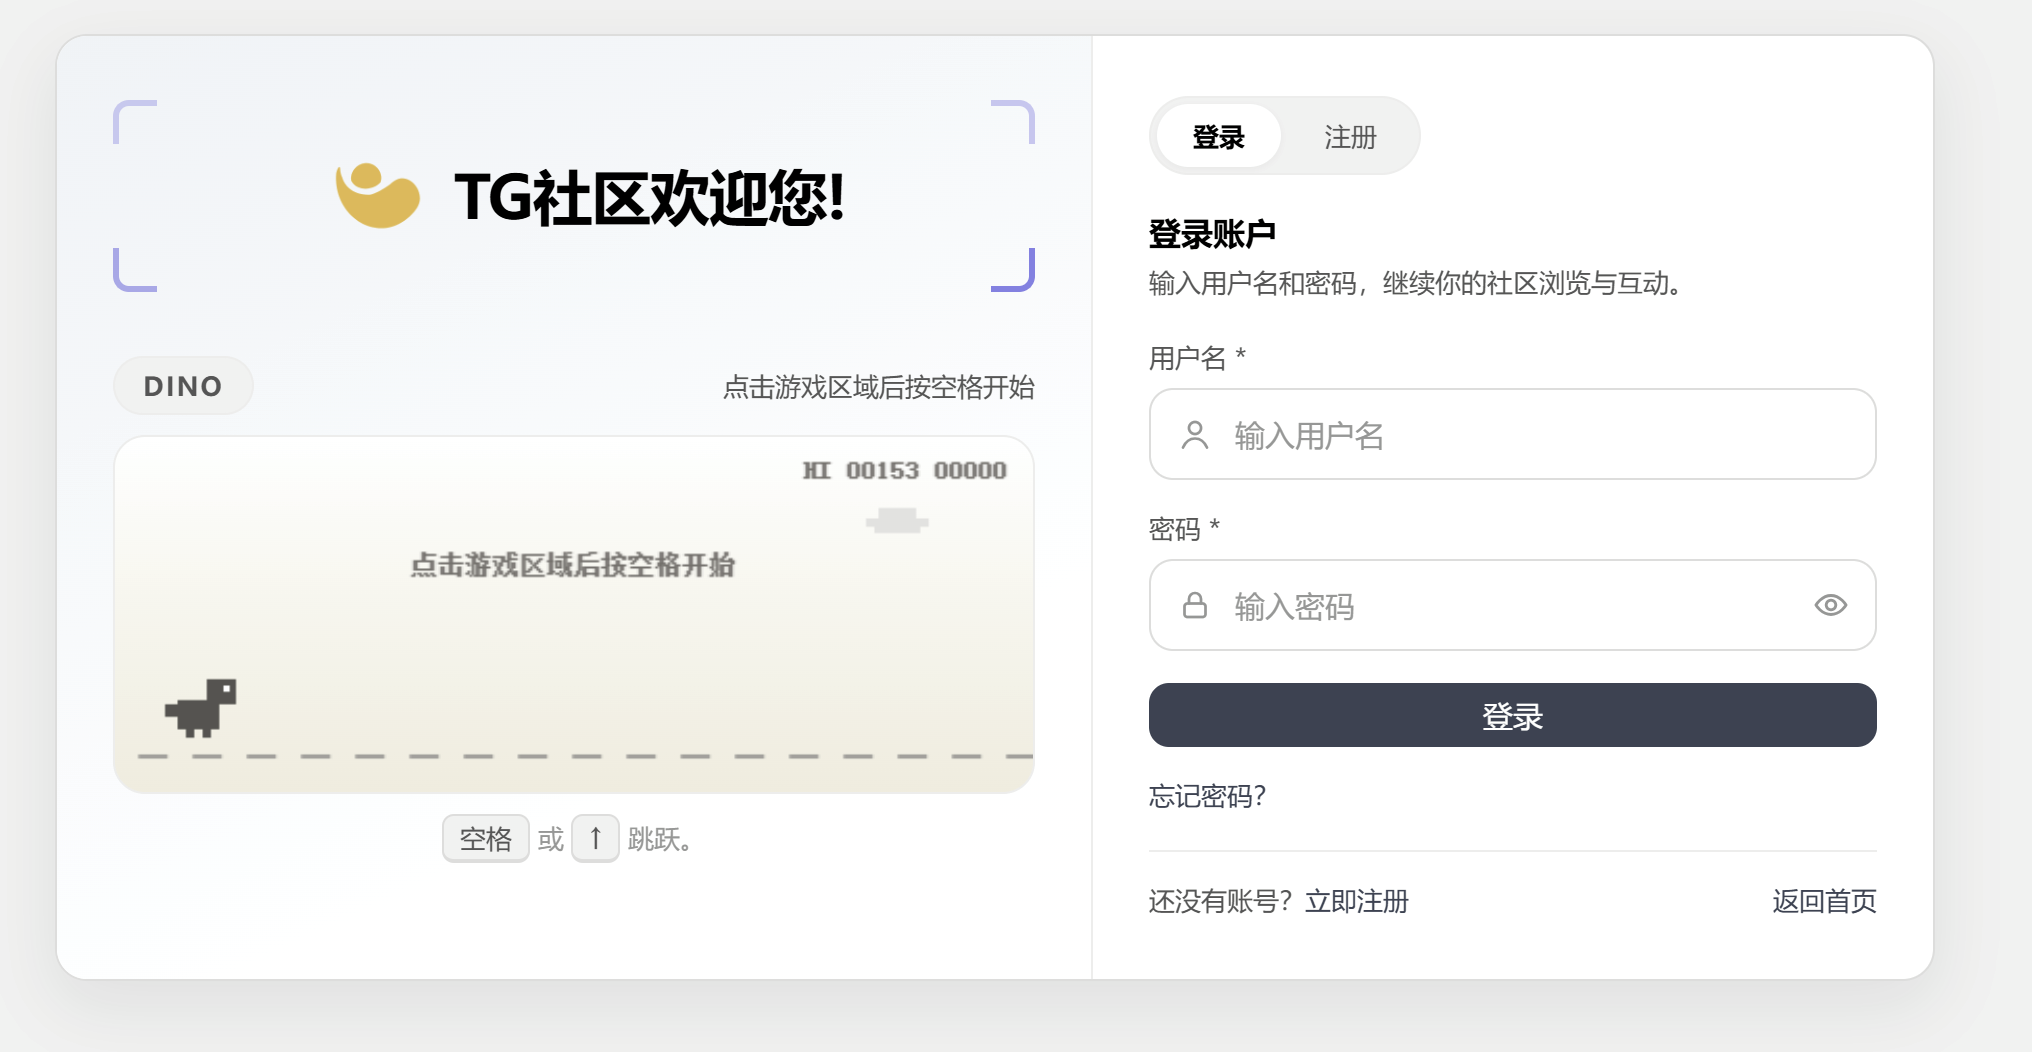Focus the 输入用户名 input field
The width and height of the screenshot is (2032, 1052).
click(1512, 434)
